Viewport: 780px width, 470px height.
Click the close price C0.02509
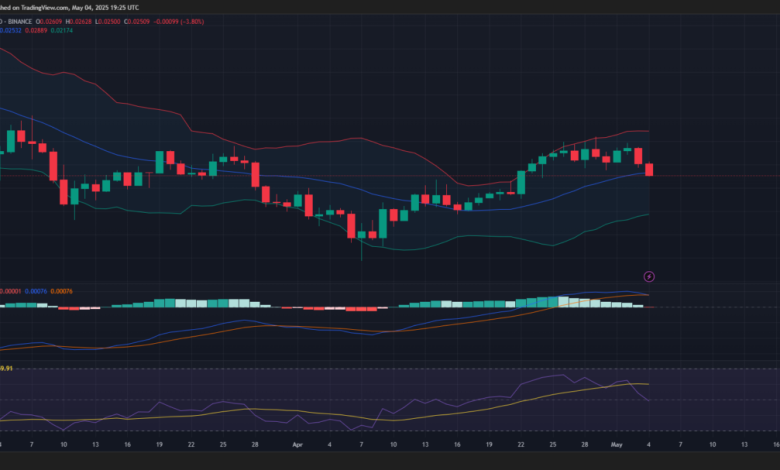tap(137, 22)
